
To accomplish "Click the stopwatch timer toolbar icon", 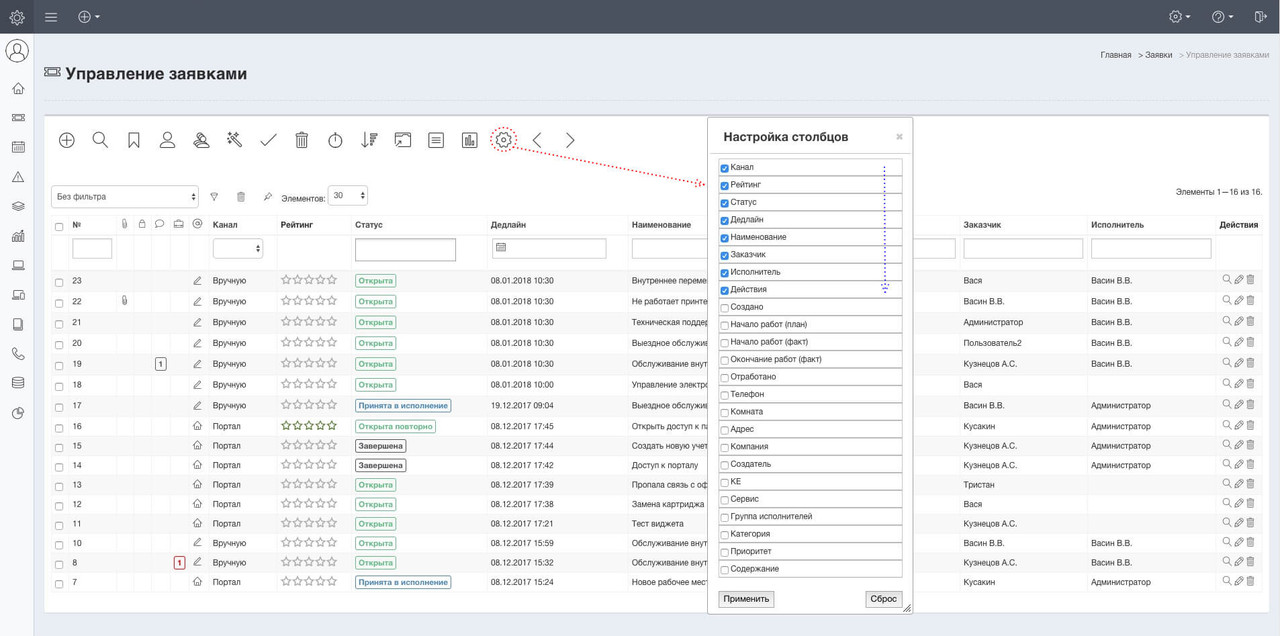I will tap(336, 140).
